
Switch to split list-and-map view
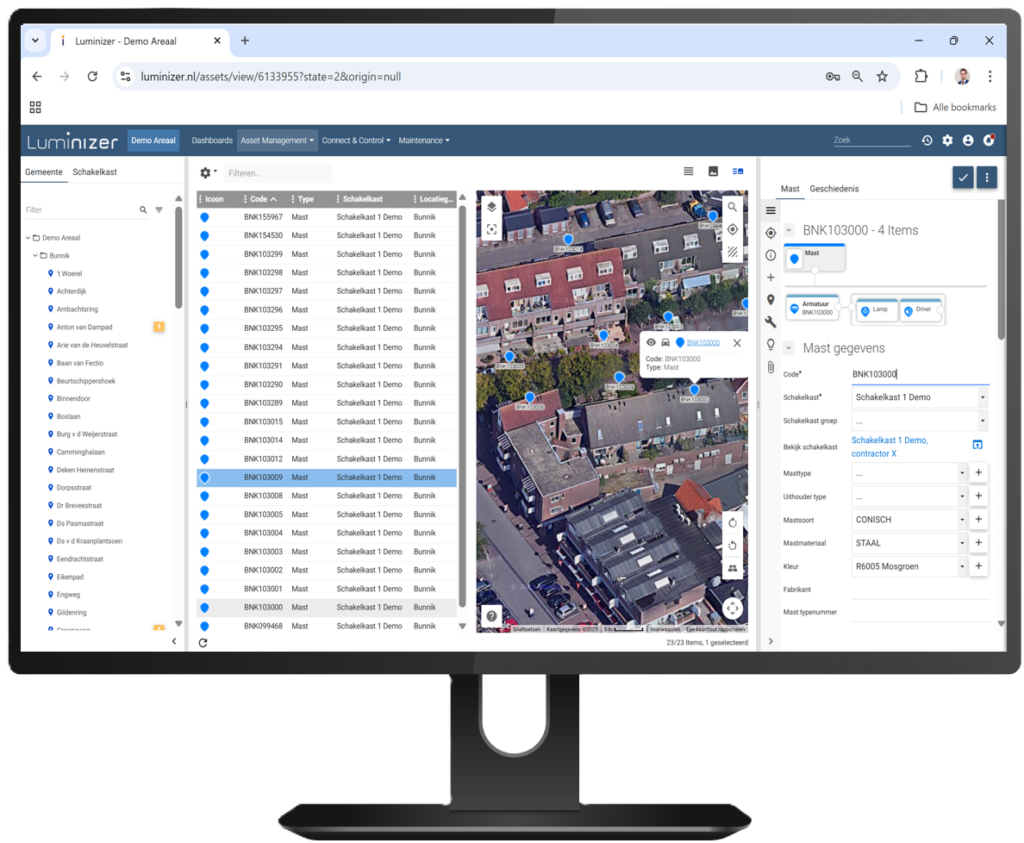coord(738,171)
